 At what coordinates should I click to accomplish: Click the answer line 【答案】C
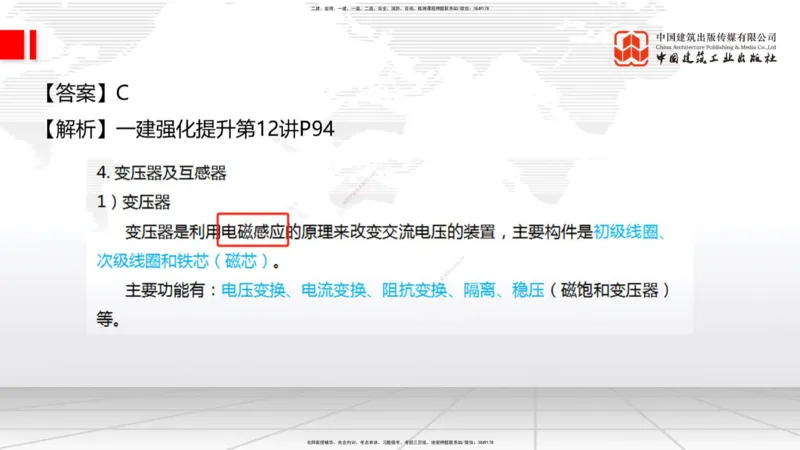pos(84,93)
